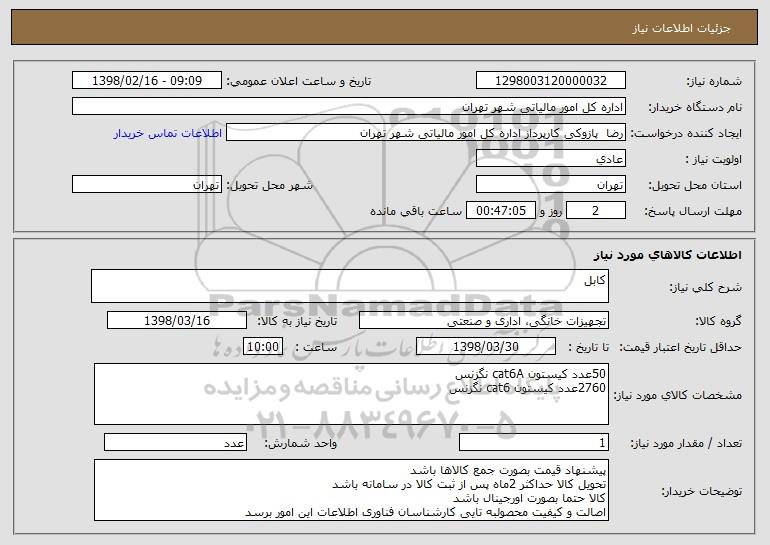
Task: Click the شماره نیاز label
Action: point(714,81)
